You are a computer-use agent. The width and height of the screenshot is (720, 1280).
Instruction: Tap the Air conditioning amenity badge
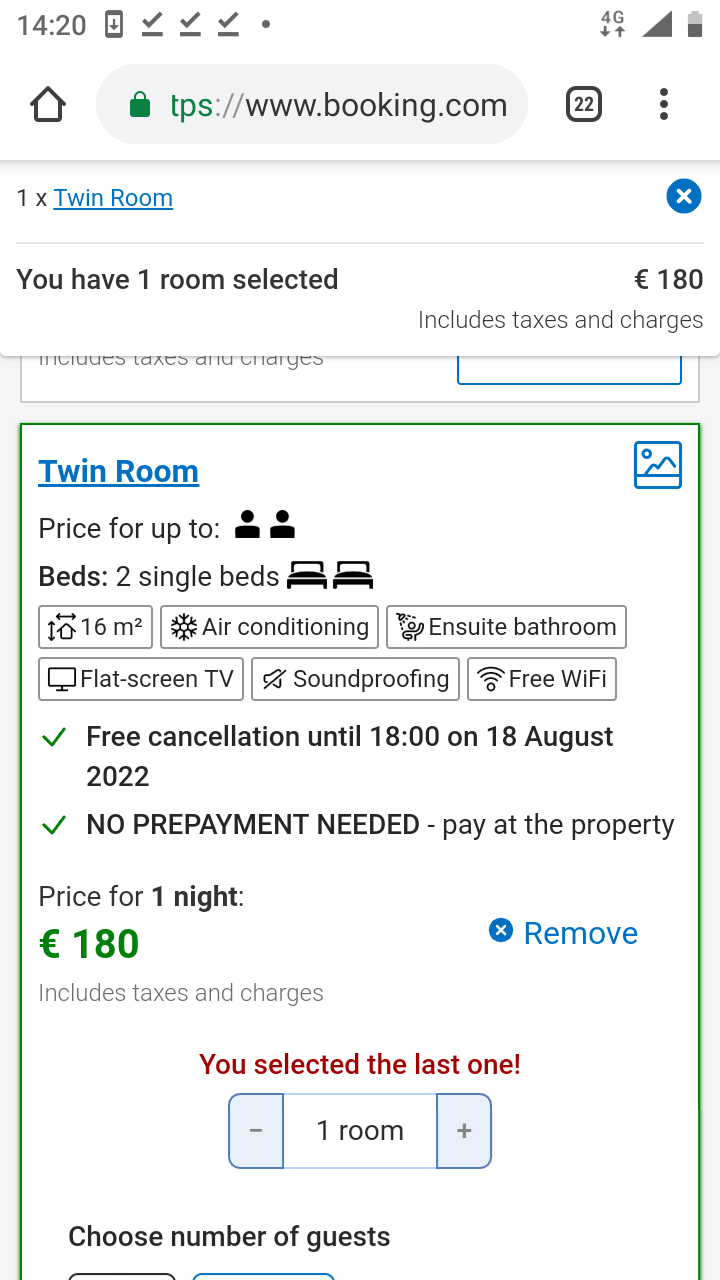[269, 627]
